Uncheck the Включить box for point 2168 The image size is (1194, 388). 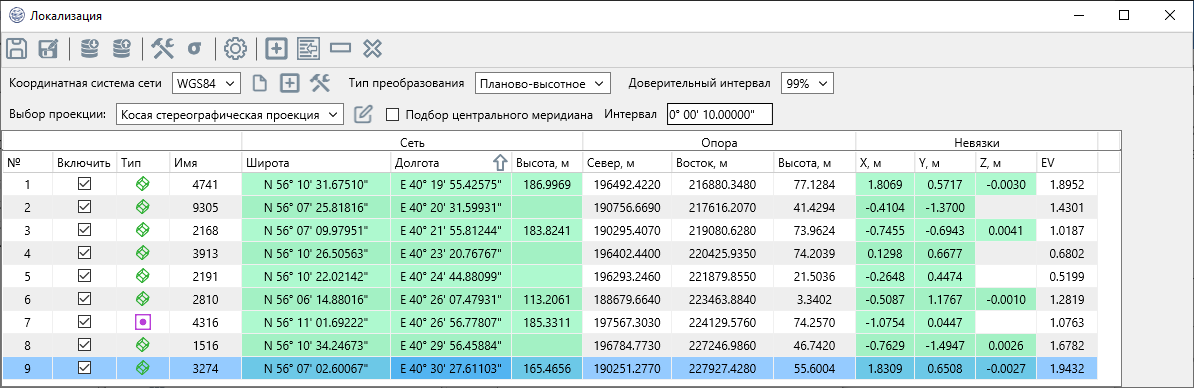85,229
